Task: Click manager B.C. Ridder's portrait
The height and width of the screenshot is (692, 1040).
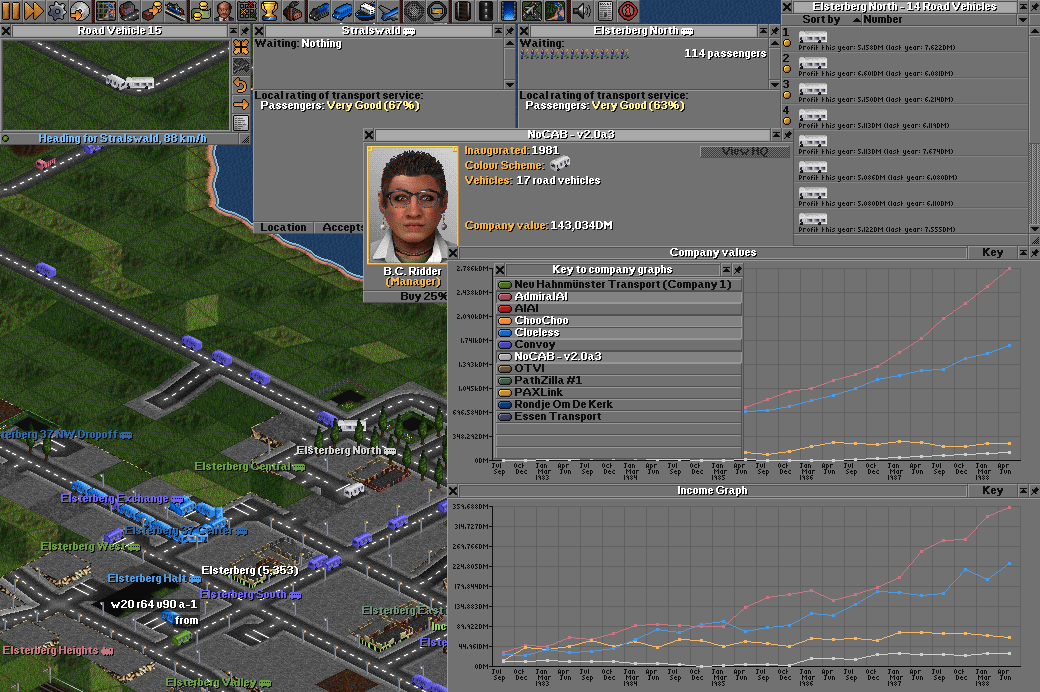Action: point(412,205)
